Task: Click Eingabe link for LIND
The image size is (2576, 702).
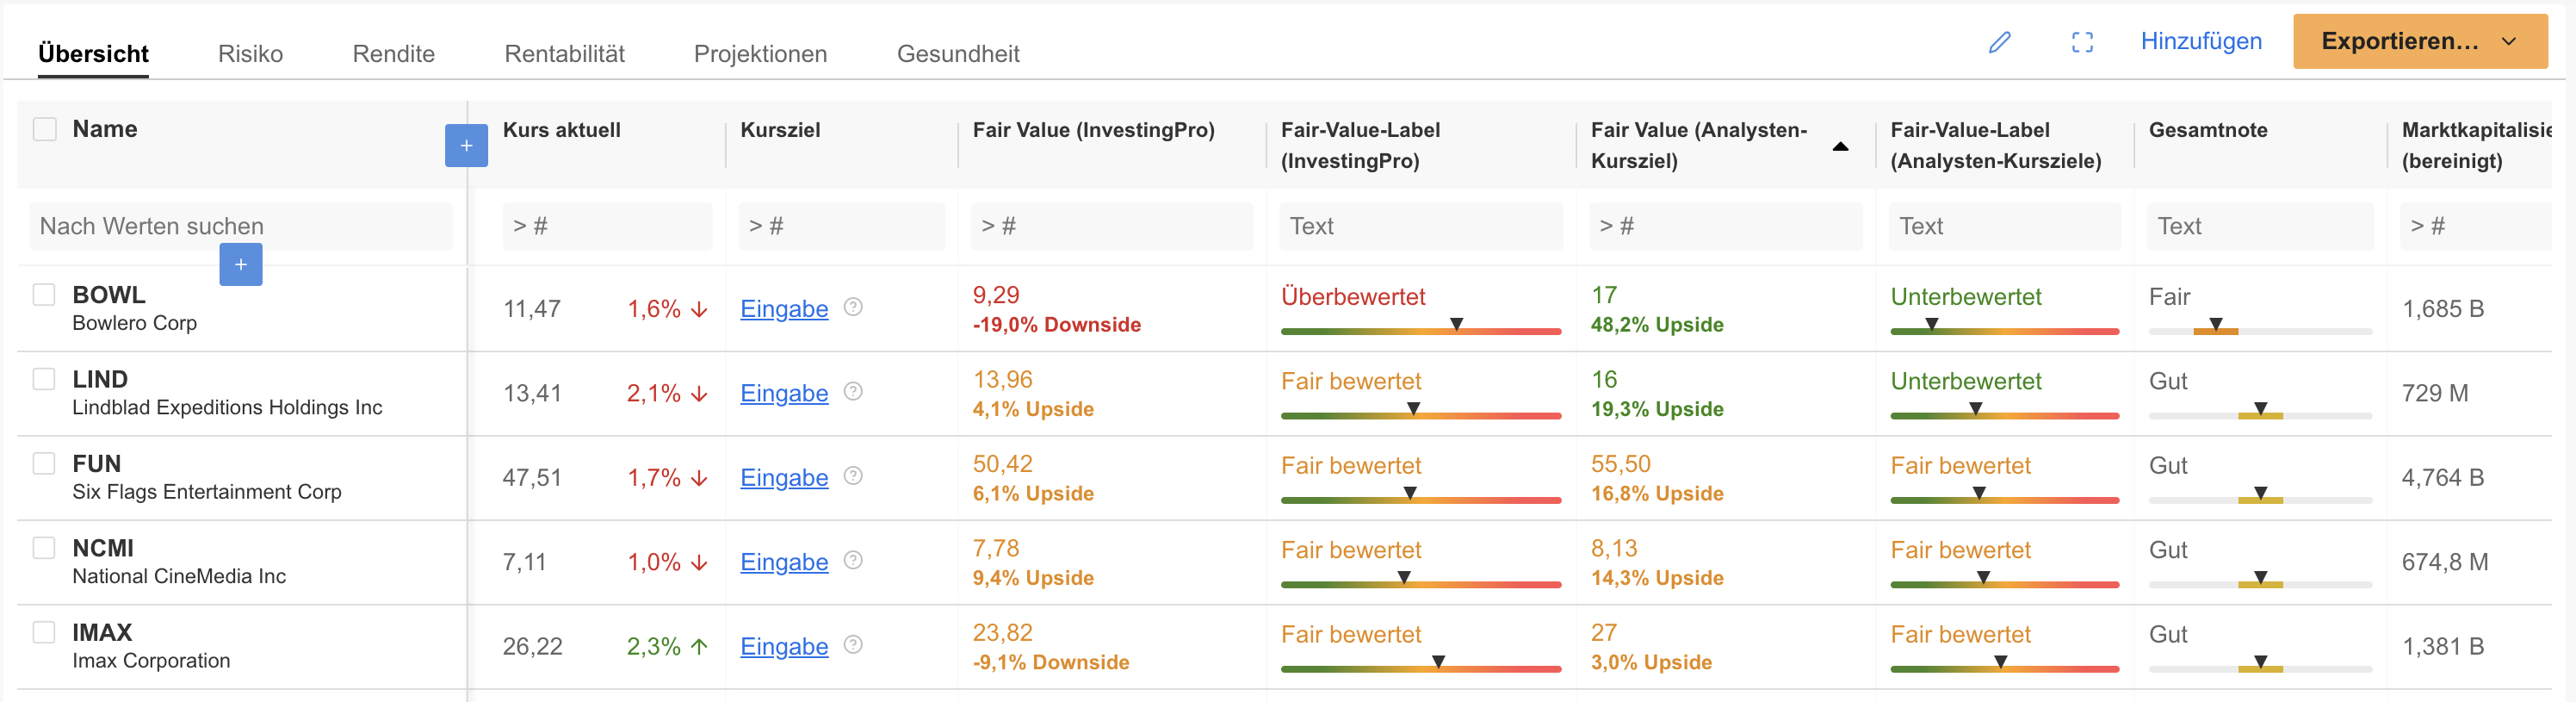Action: pyautogui.click(x=784, y=393)
